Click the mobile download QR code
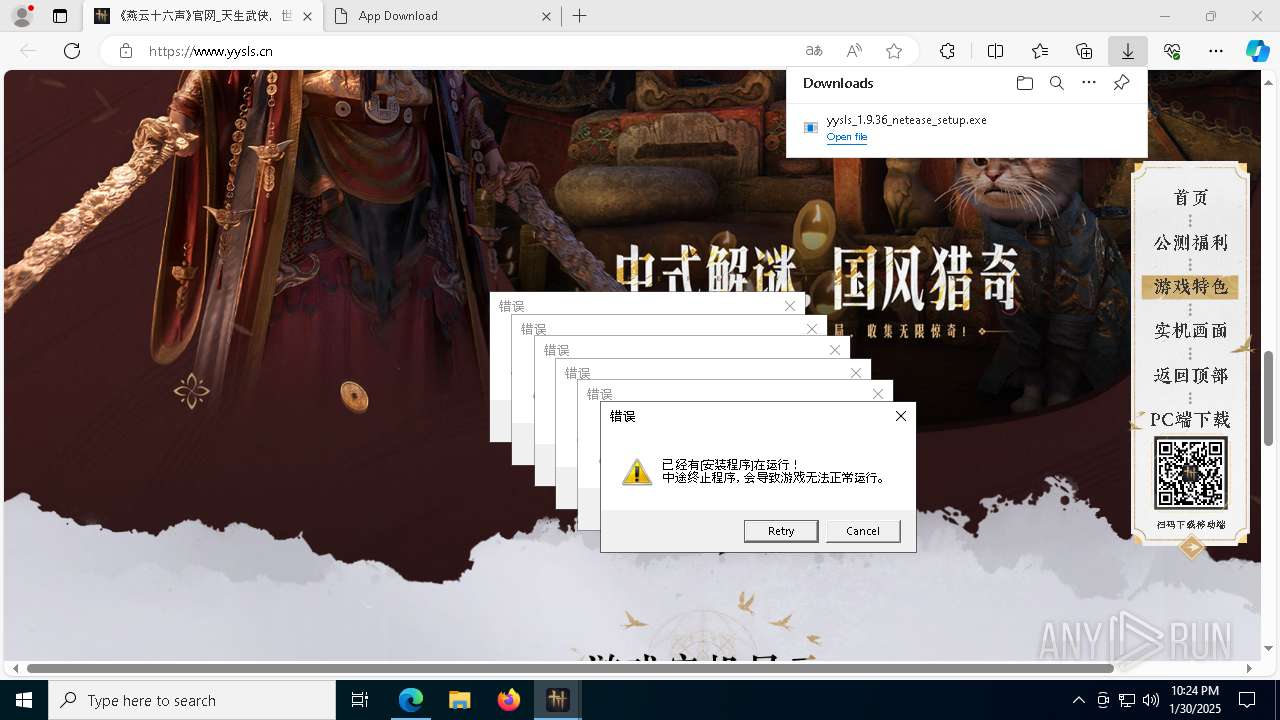Screen dimensions: 1280x720 coord(1190,474)
